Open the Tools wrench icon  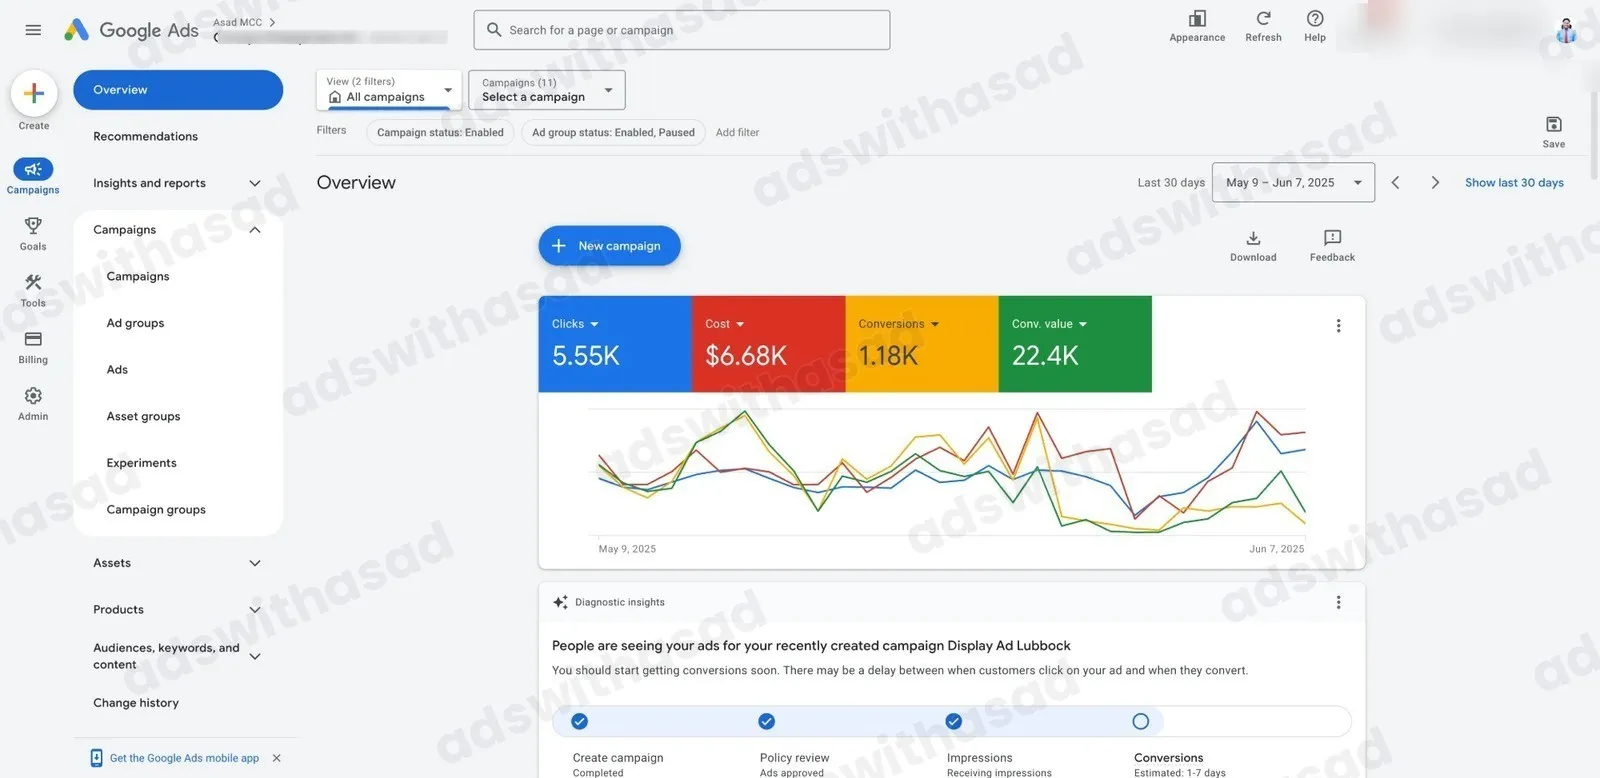[33, 282]
